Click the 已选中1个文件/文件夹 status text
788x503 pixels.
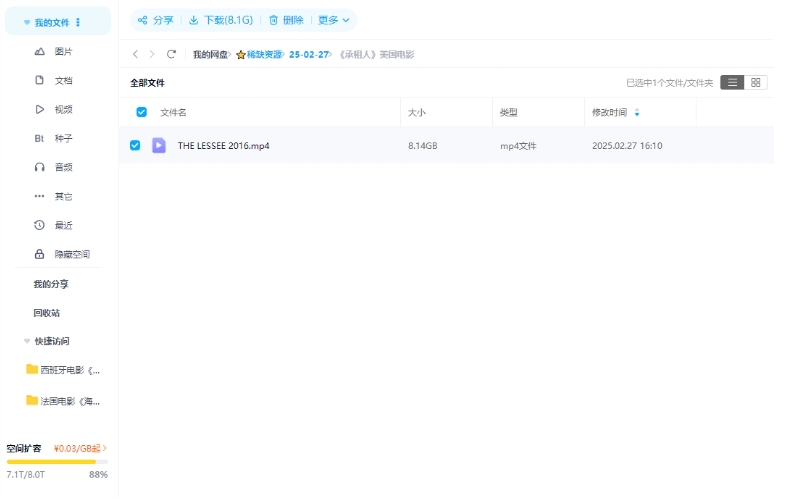tap(669, 83)
